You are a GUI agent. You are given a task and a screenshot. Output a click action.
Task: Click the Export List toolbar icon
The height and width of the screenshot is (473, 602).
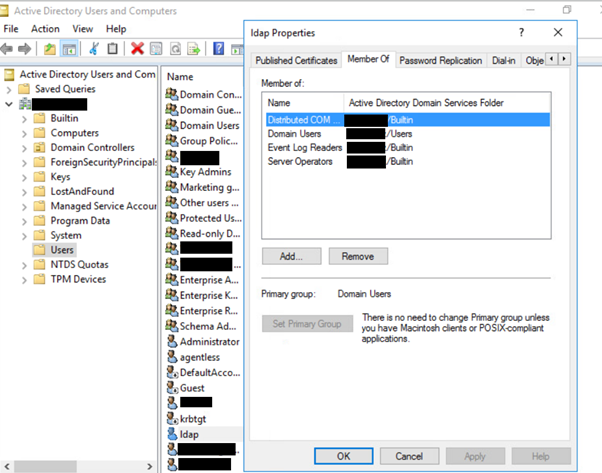pyautogui.click(x=194, y=49)
